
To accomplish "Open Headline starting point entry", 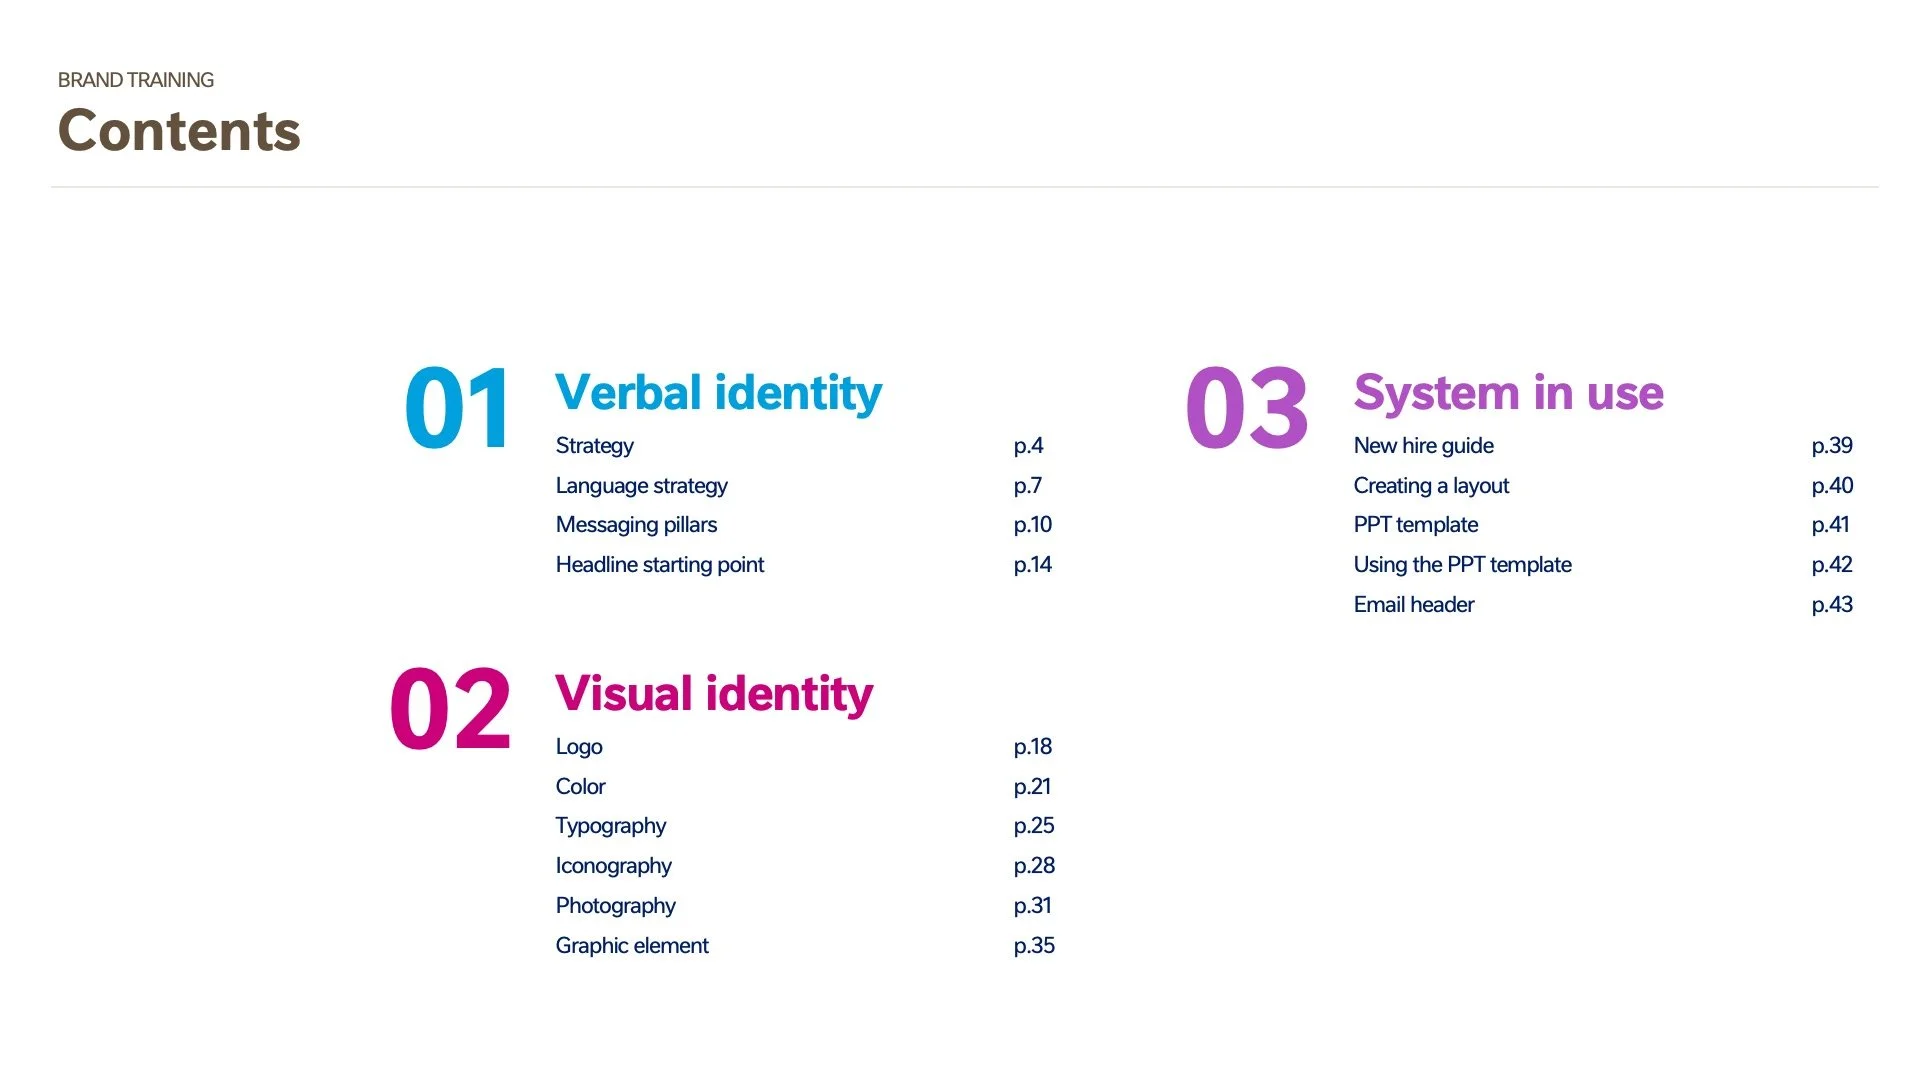I will [659, 565].
